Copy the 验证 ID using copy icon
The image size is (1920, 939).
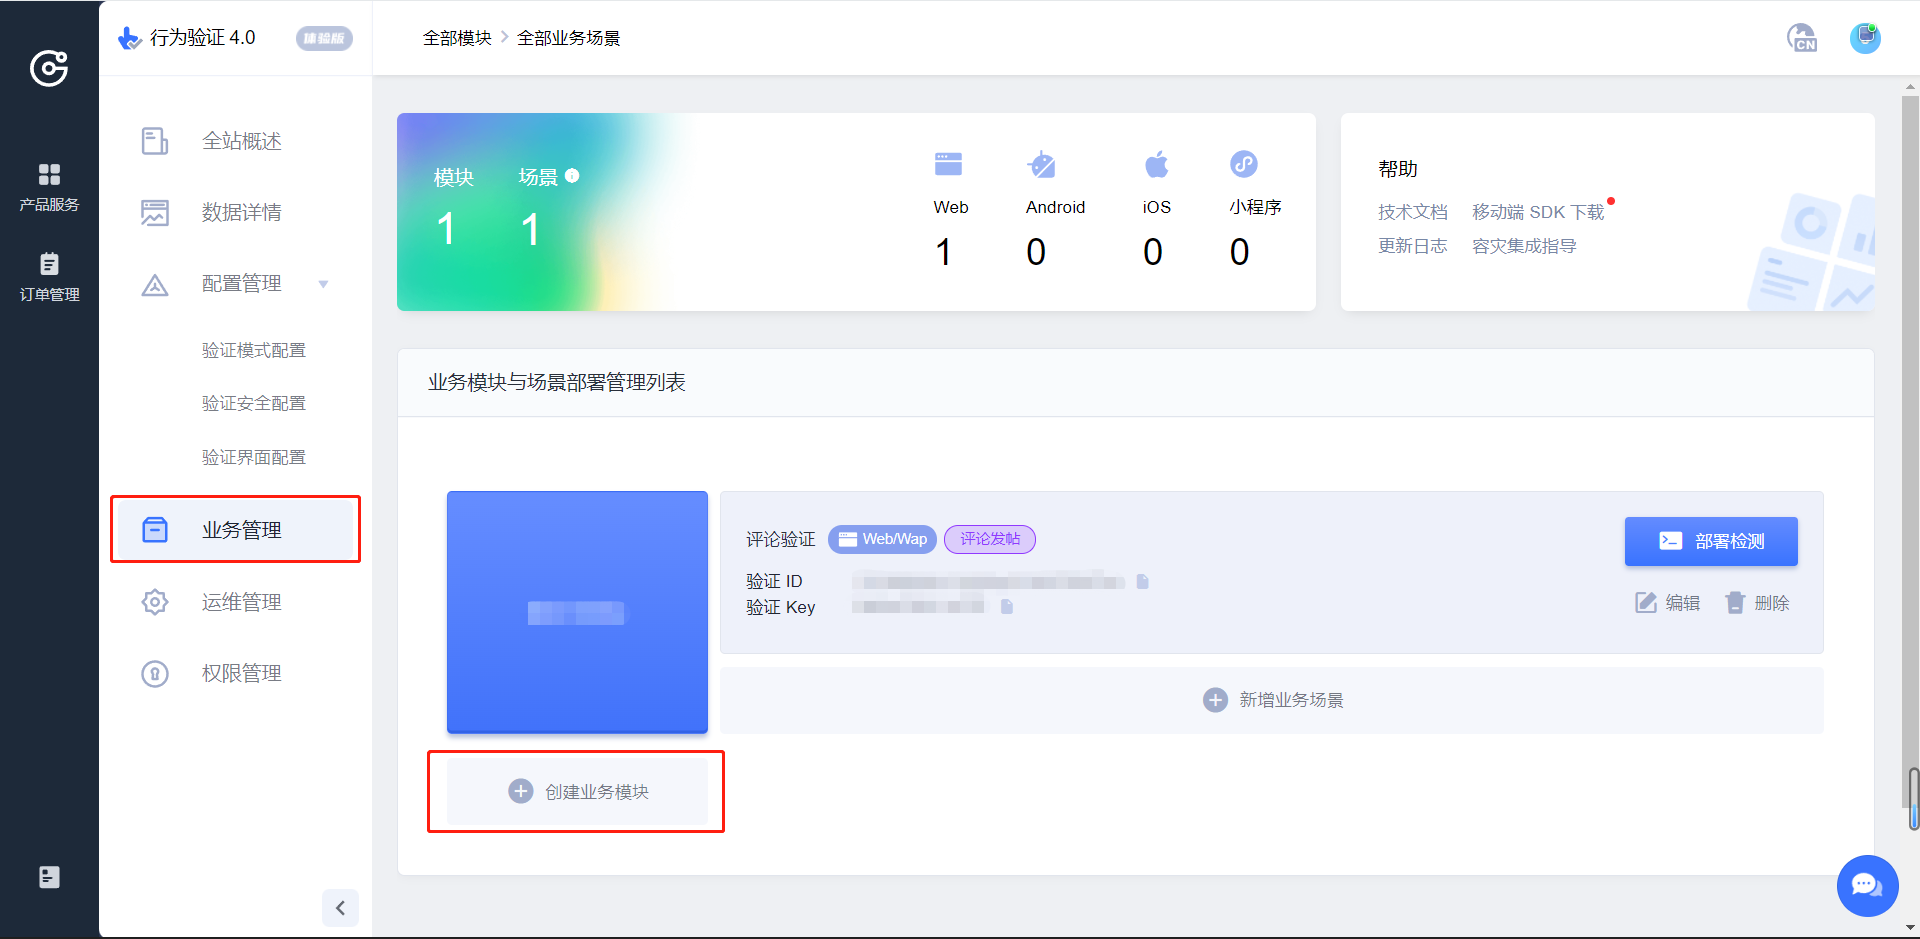(x=1143, y=581)
